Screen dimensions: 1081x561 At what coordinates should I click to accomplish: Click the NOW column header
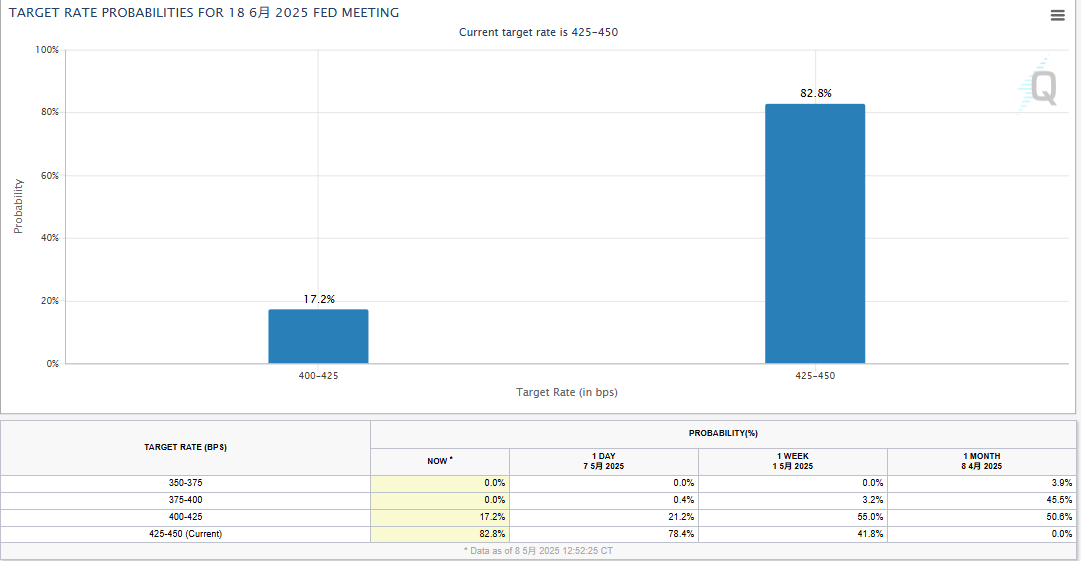440,461
